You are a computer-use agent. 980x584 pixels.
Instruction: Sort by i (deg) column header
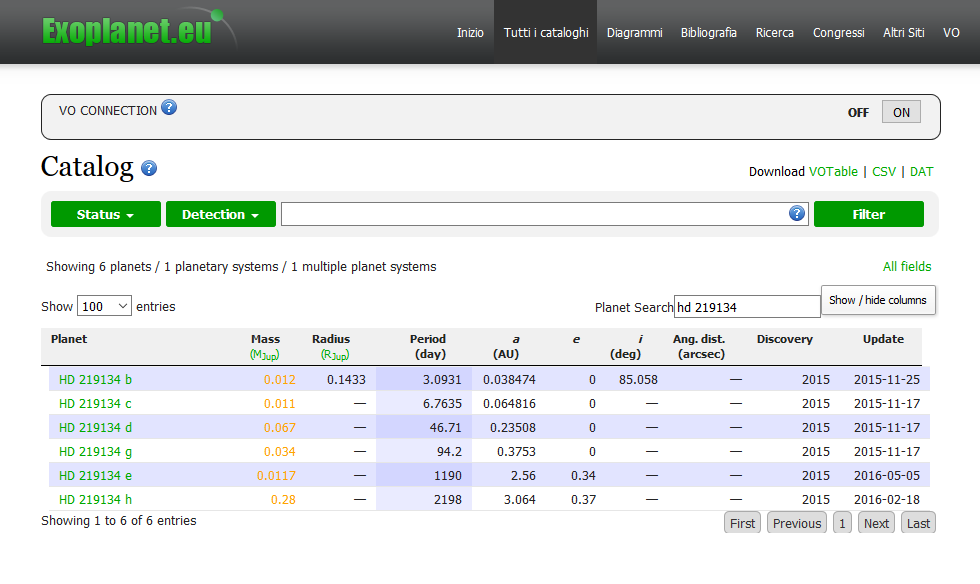coord(626,346)
